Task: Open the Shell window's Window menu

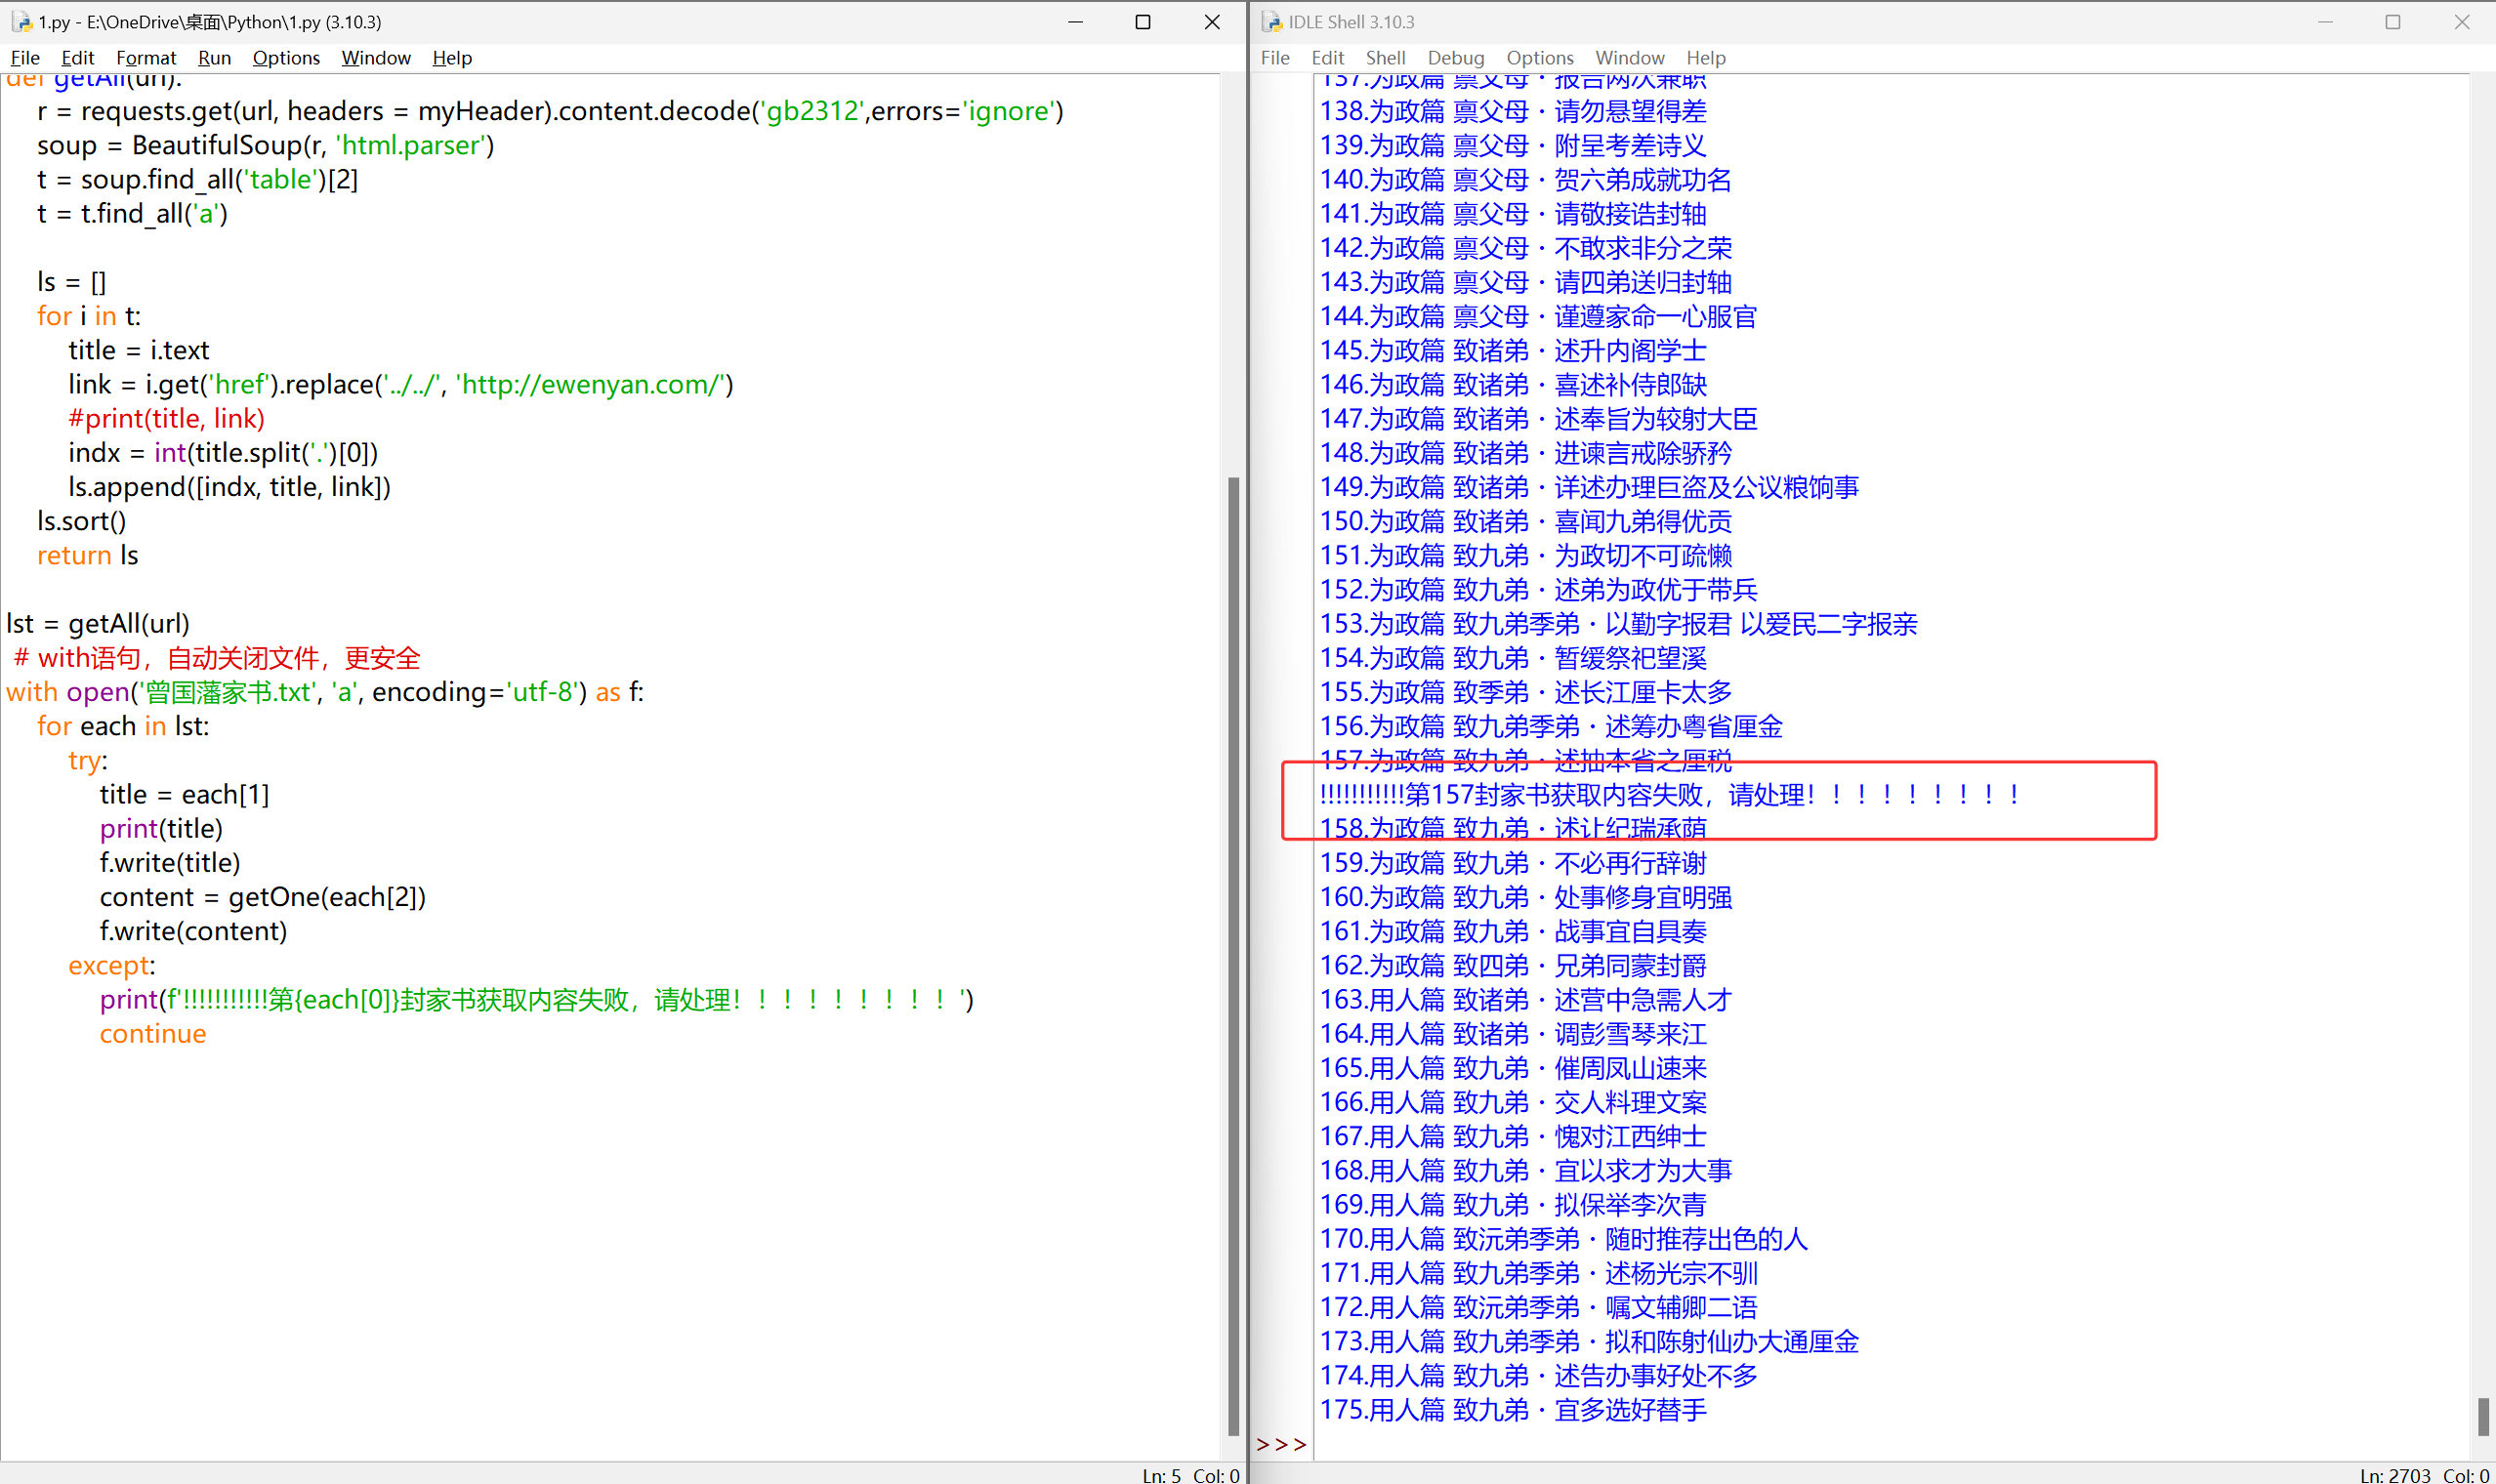Action: (x=1629, y=58)
